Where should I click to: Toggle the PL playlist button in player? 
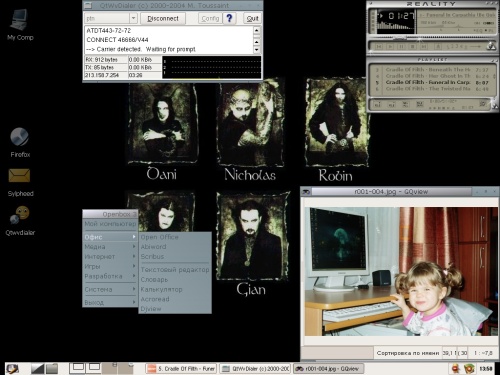tap(489, 31)
